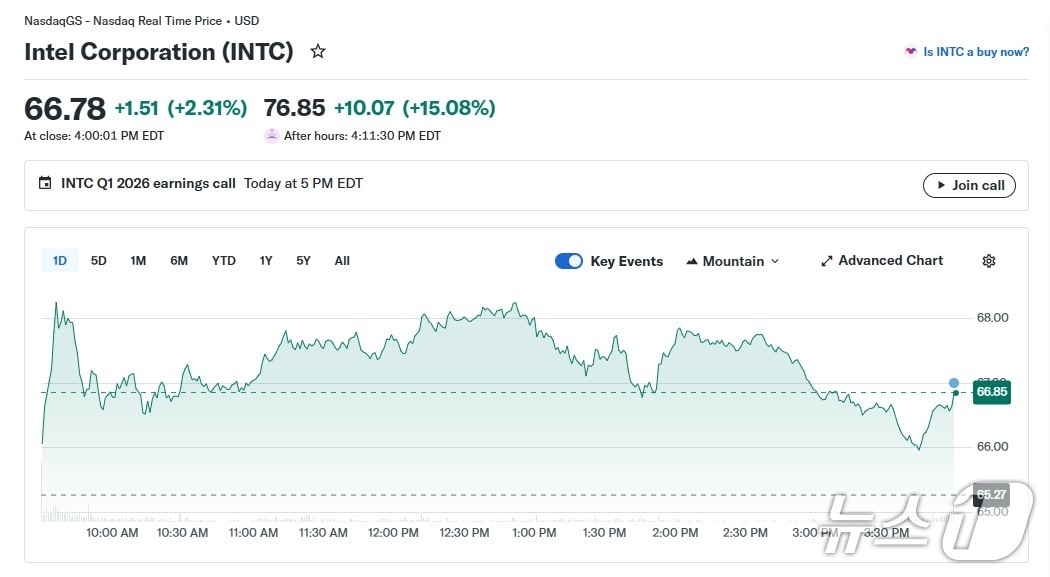Open chart settings gear icon
This screenshot has width=1050, height=577.
coord(989,261)
